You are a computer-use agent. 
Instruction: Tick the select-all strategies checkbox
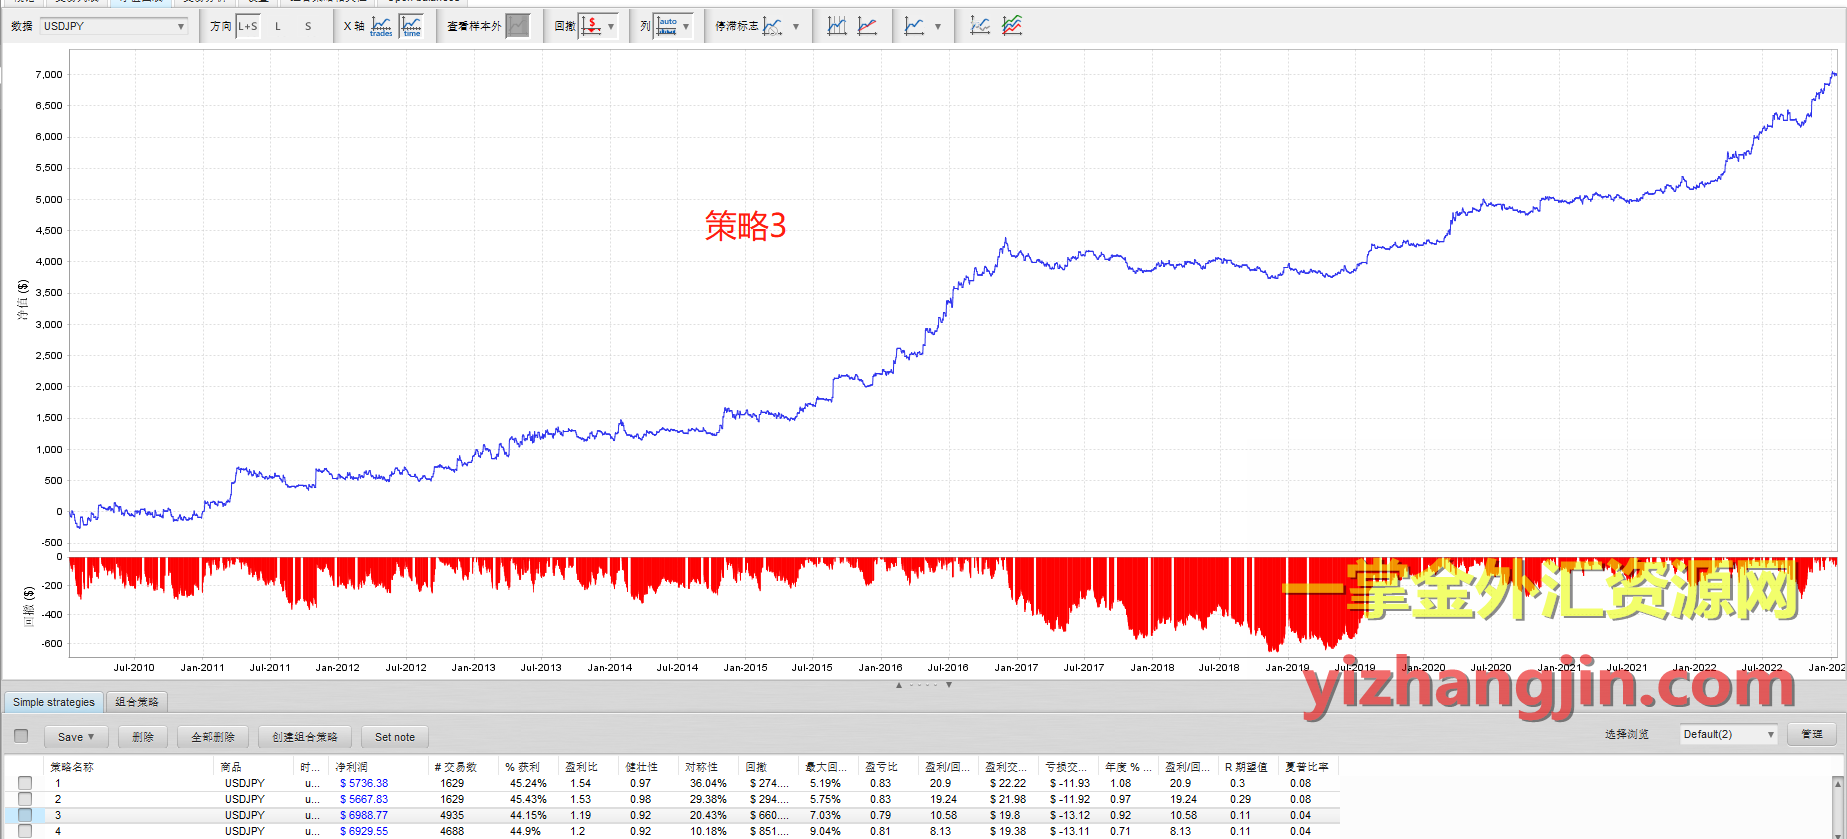[x=21, y=736]
